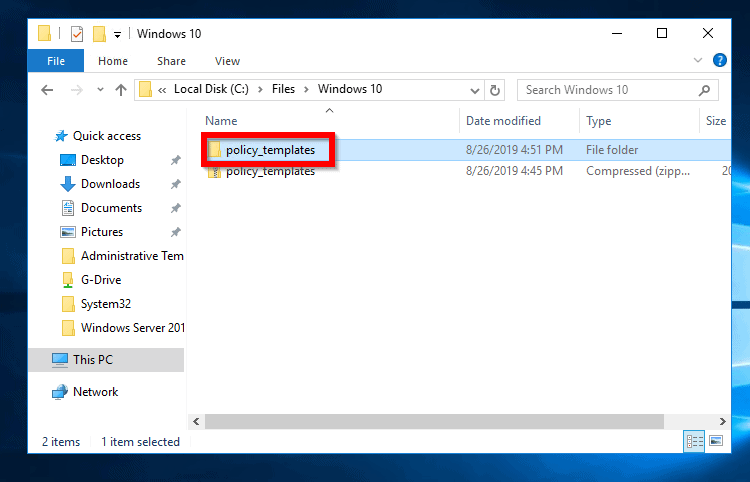Click the Back navigation arrow

point(47,90)
